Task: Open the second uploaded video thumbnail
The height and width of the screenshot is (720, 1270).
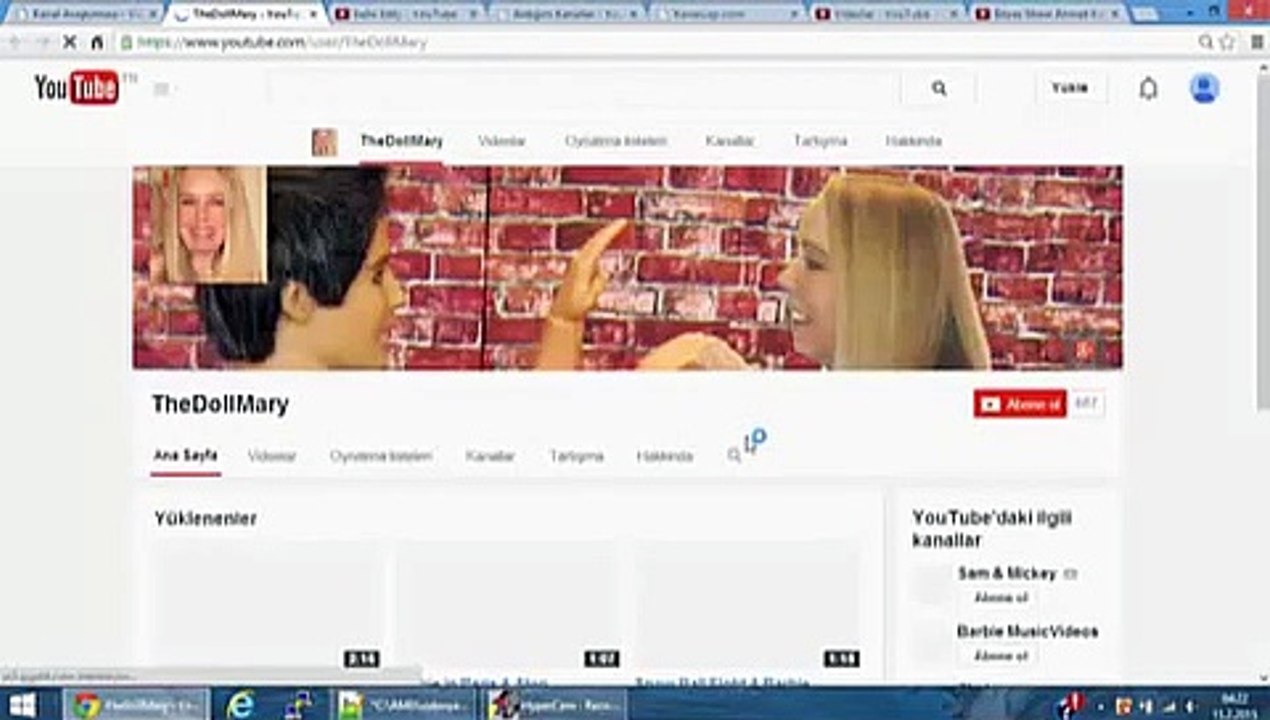Action: [508, 605]
